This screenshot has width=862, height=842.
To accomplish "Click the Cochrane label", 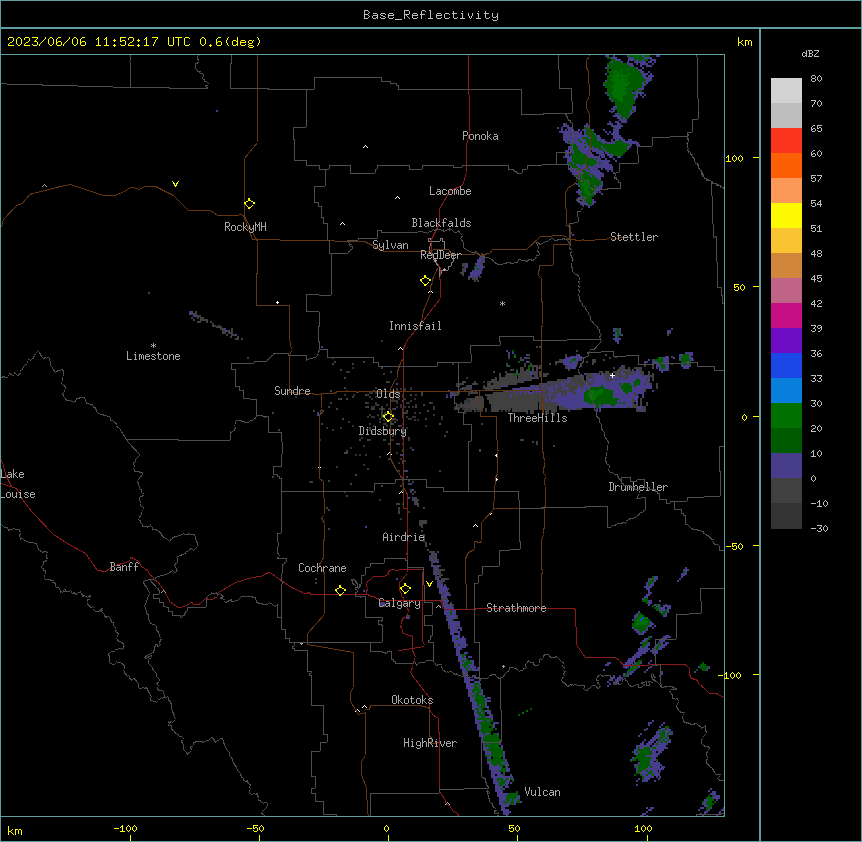I will coord(322,568).
